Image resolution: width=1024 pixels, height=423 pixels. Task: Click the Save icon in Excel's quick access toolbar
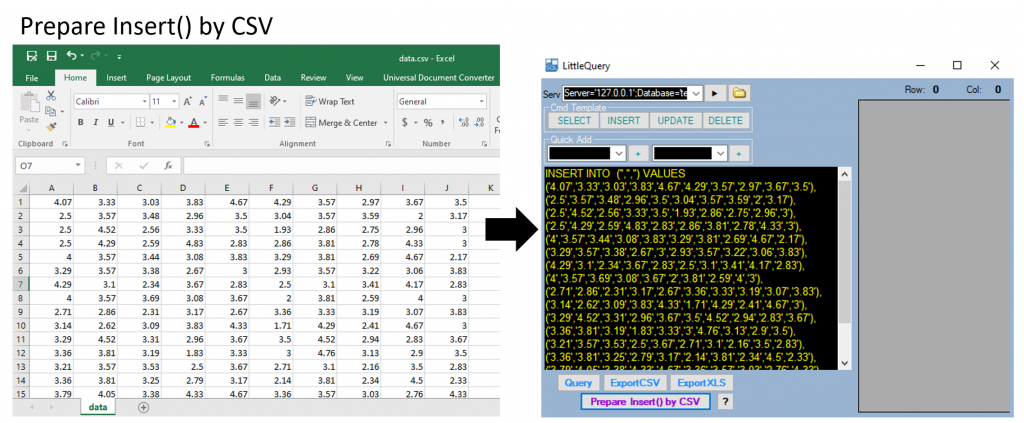pyautogui.click(x=52, y=57)
